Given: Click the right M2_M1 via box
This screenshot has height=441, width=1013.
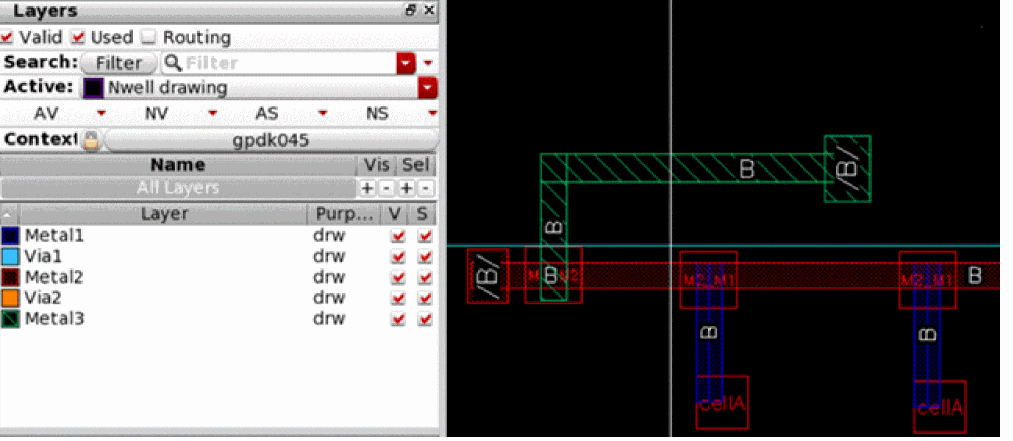Looking at the screenshot, I should point(928,280).
